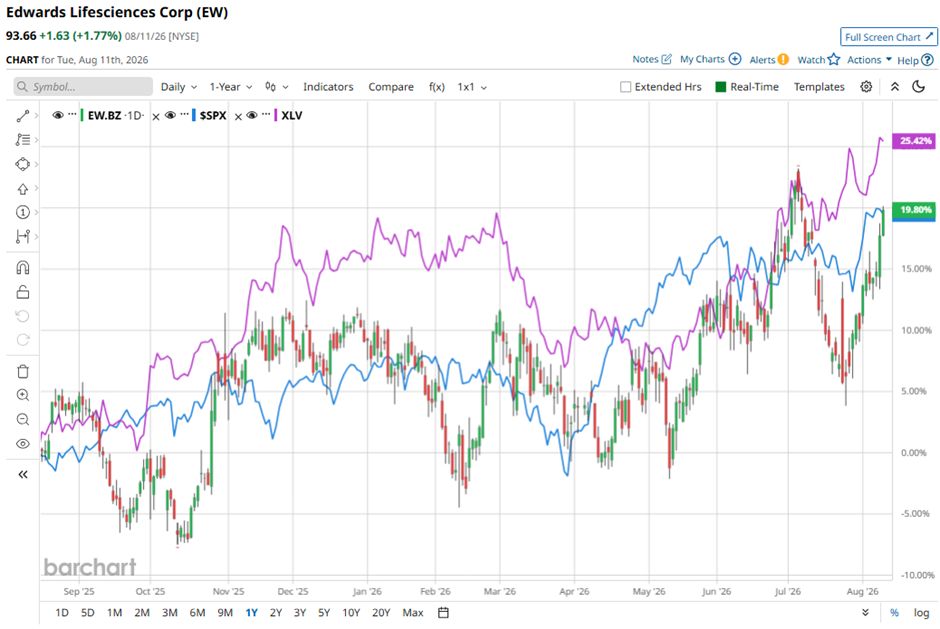
Task: Focus the Symbol search field
Action: tap(83, 87)
